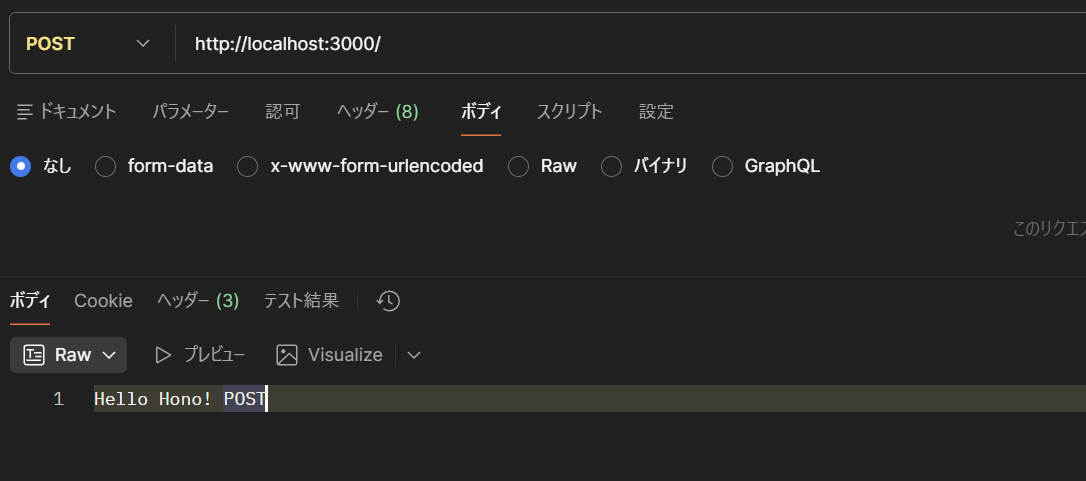Click the request URL input field
Screen dimensions: 1086x481
click(x=600, y=44)
